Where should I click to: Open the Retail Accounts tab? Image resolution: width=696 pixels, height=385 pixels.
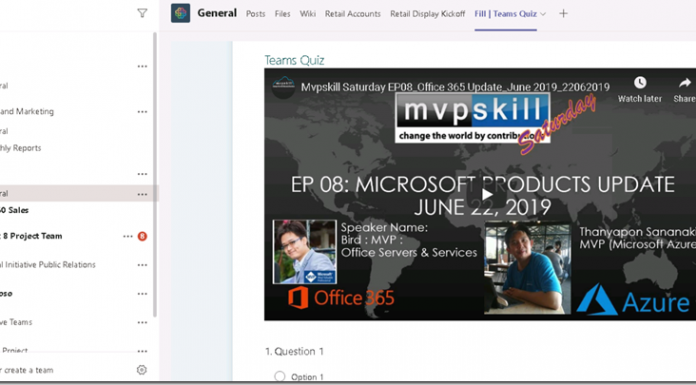coord(353,14)
